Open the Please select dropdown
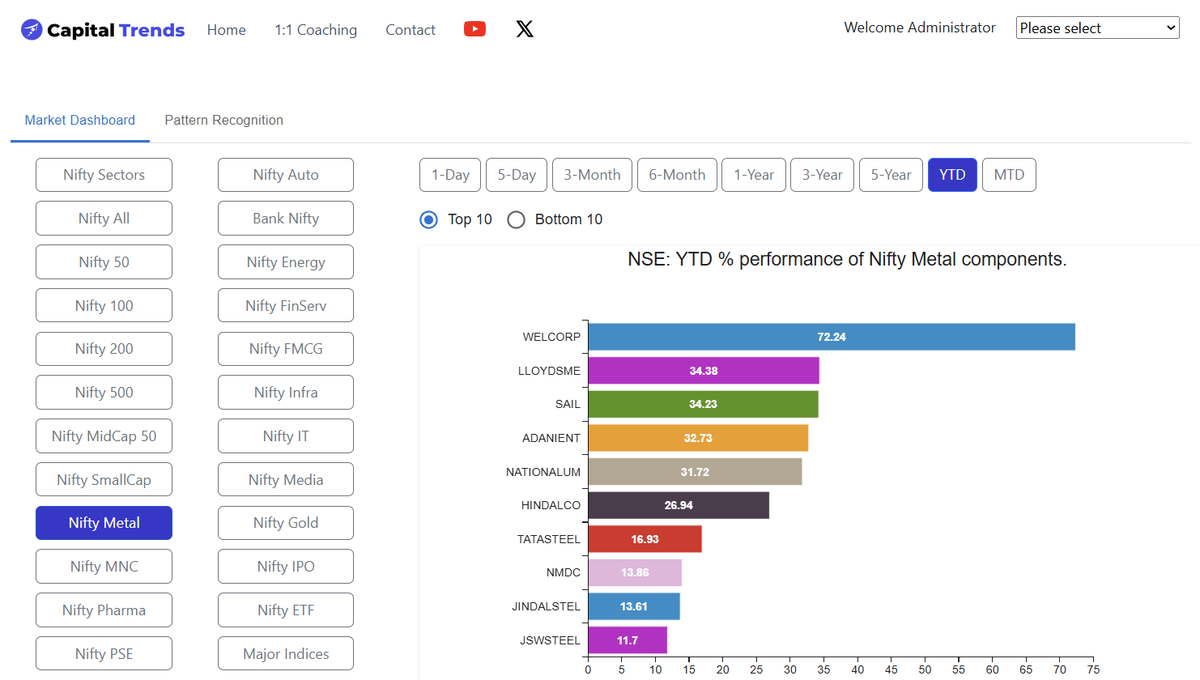This screenshot has width=1200, height=680. pyautogui.click(x=1098, y=28)
